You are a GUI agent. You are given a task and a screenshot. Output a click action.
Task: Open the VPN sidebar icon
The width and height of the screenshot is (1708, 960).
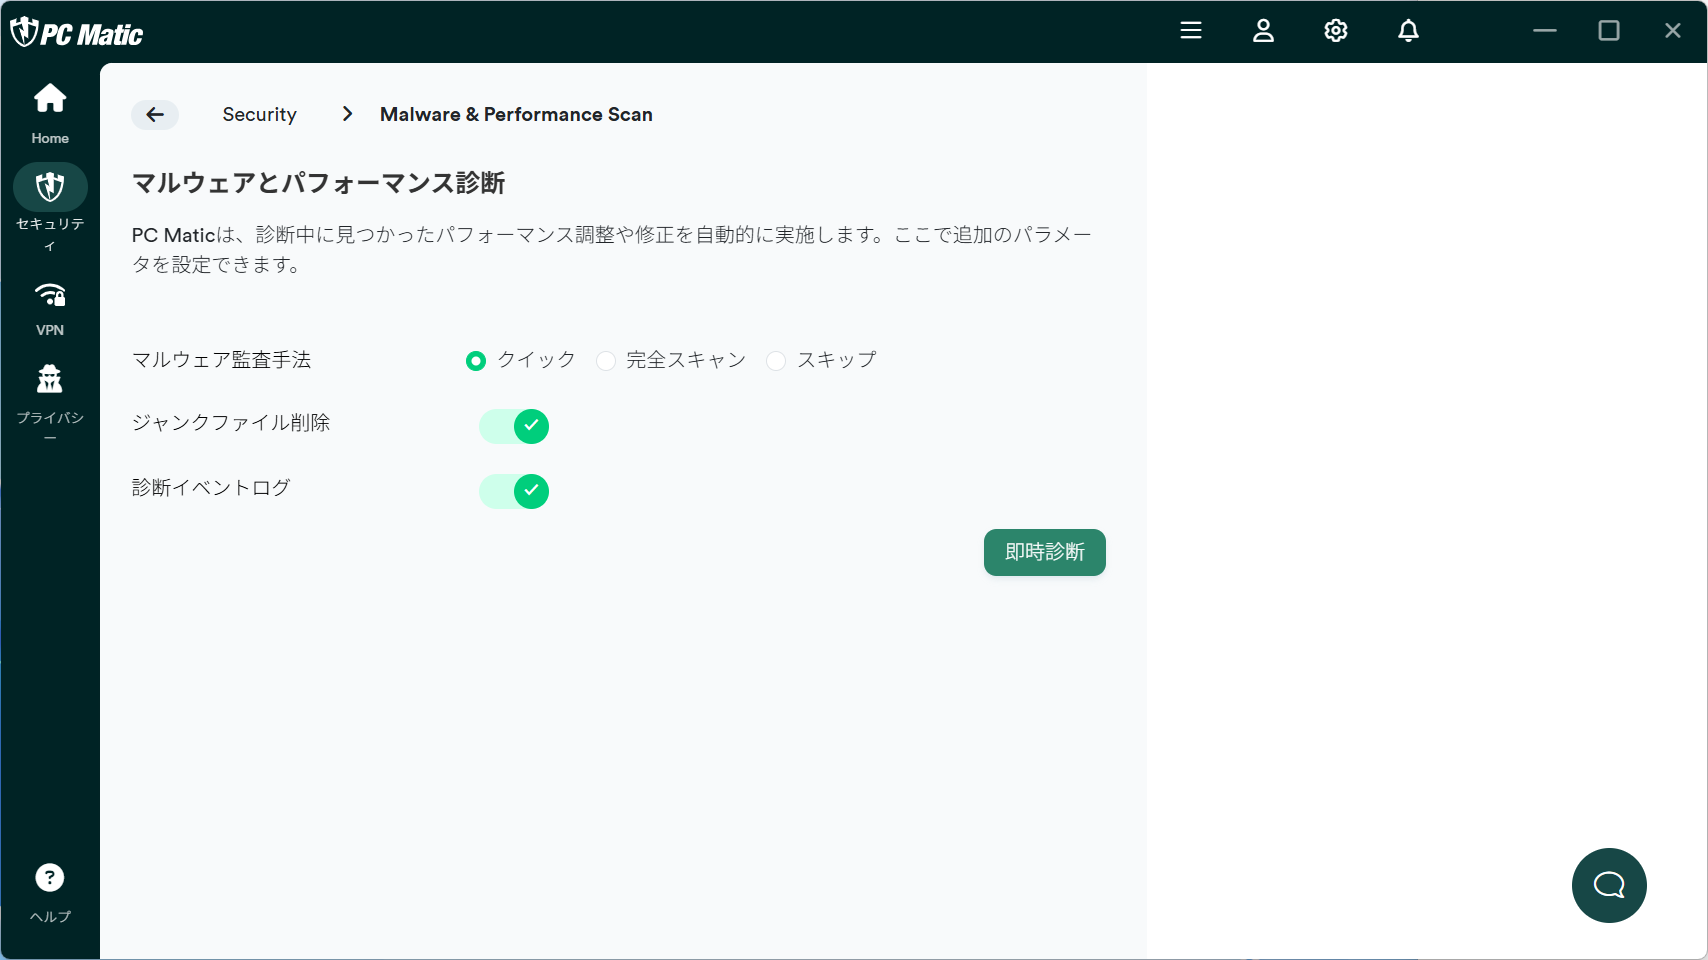coord(50,295)
